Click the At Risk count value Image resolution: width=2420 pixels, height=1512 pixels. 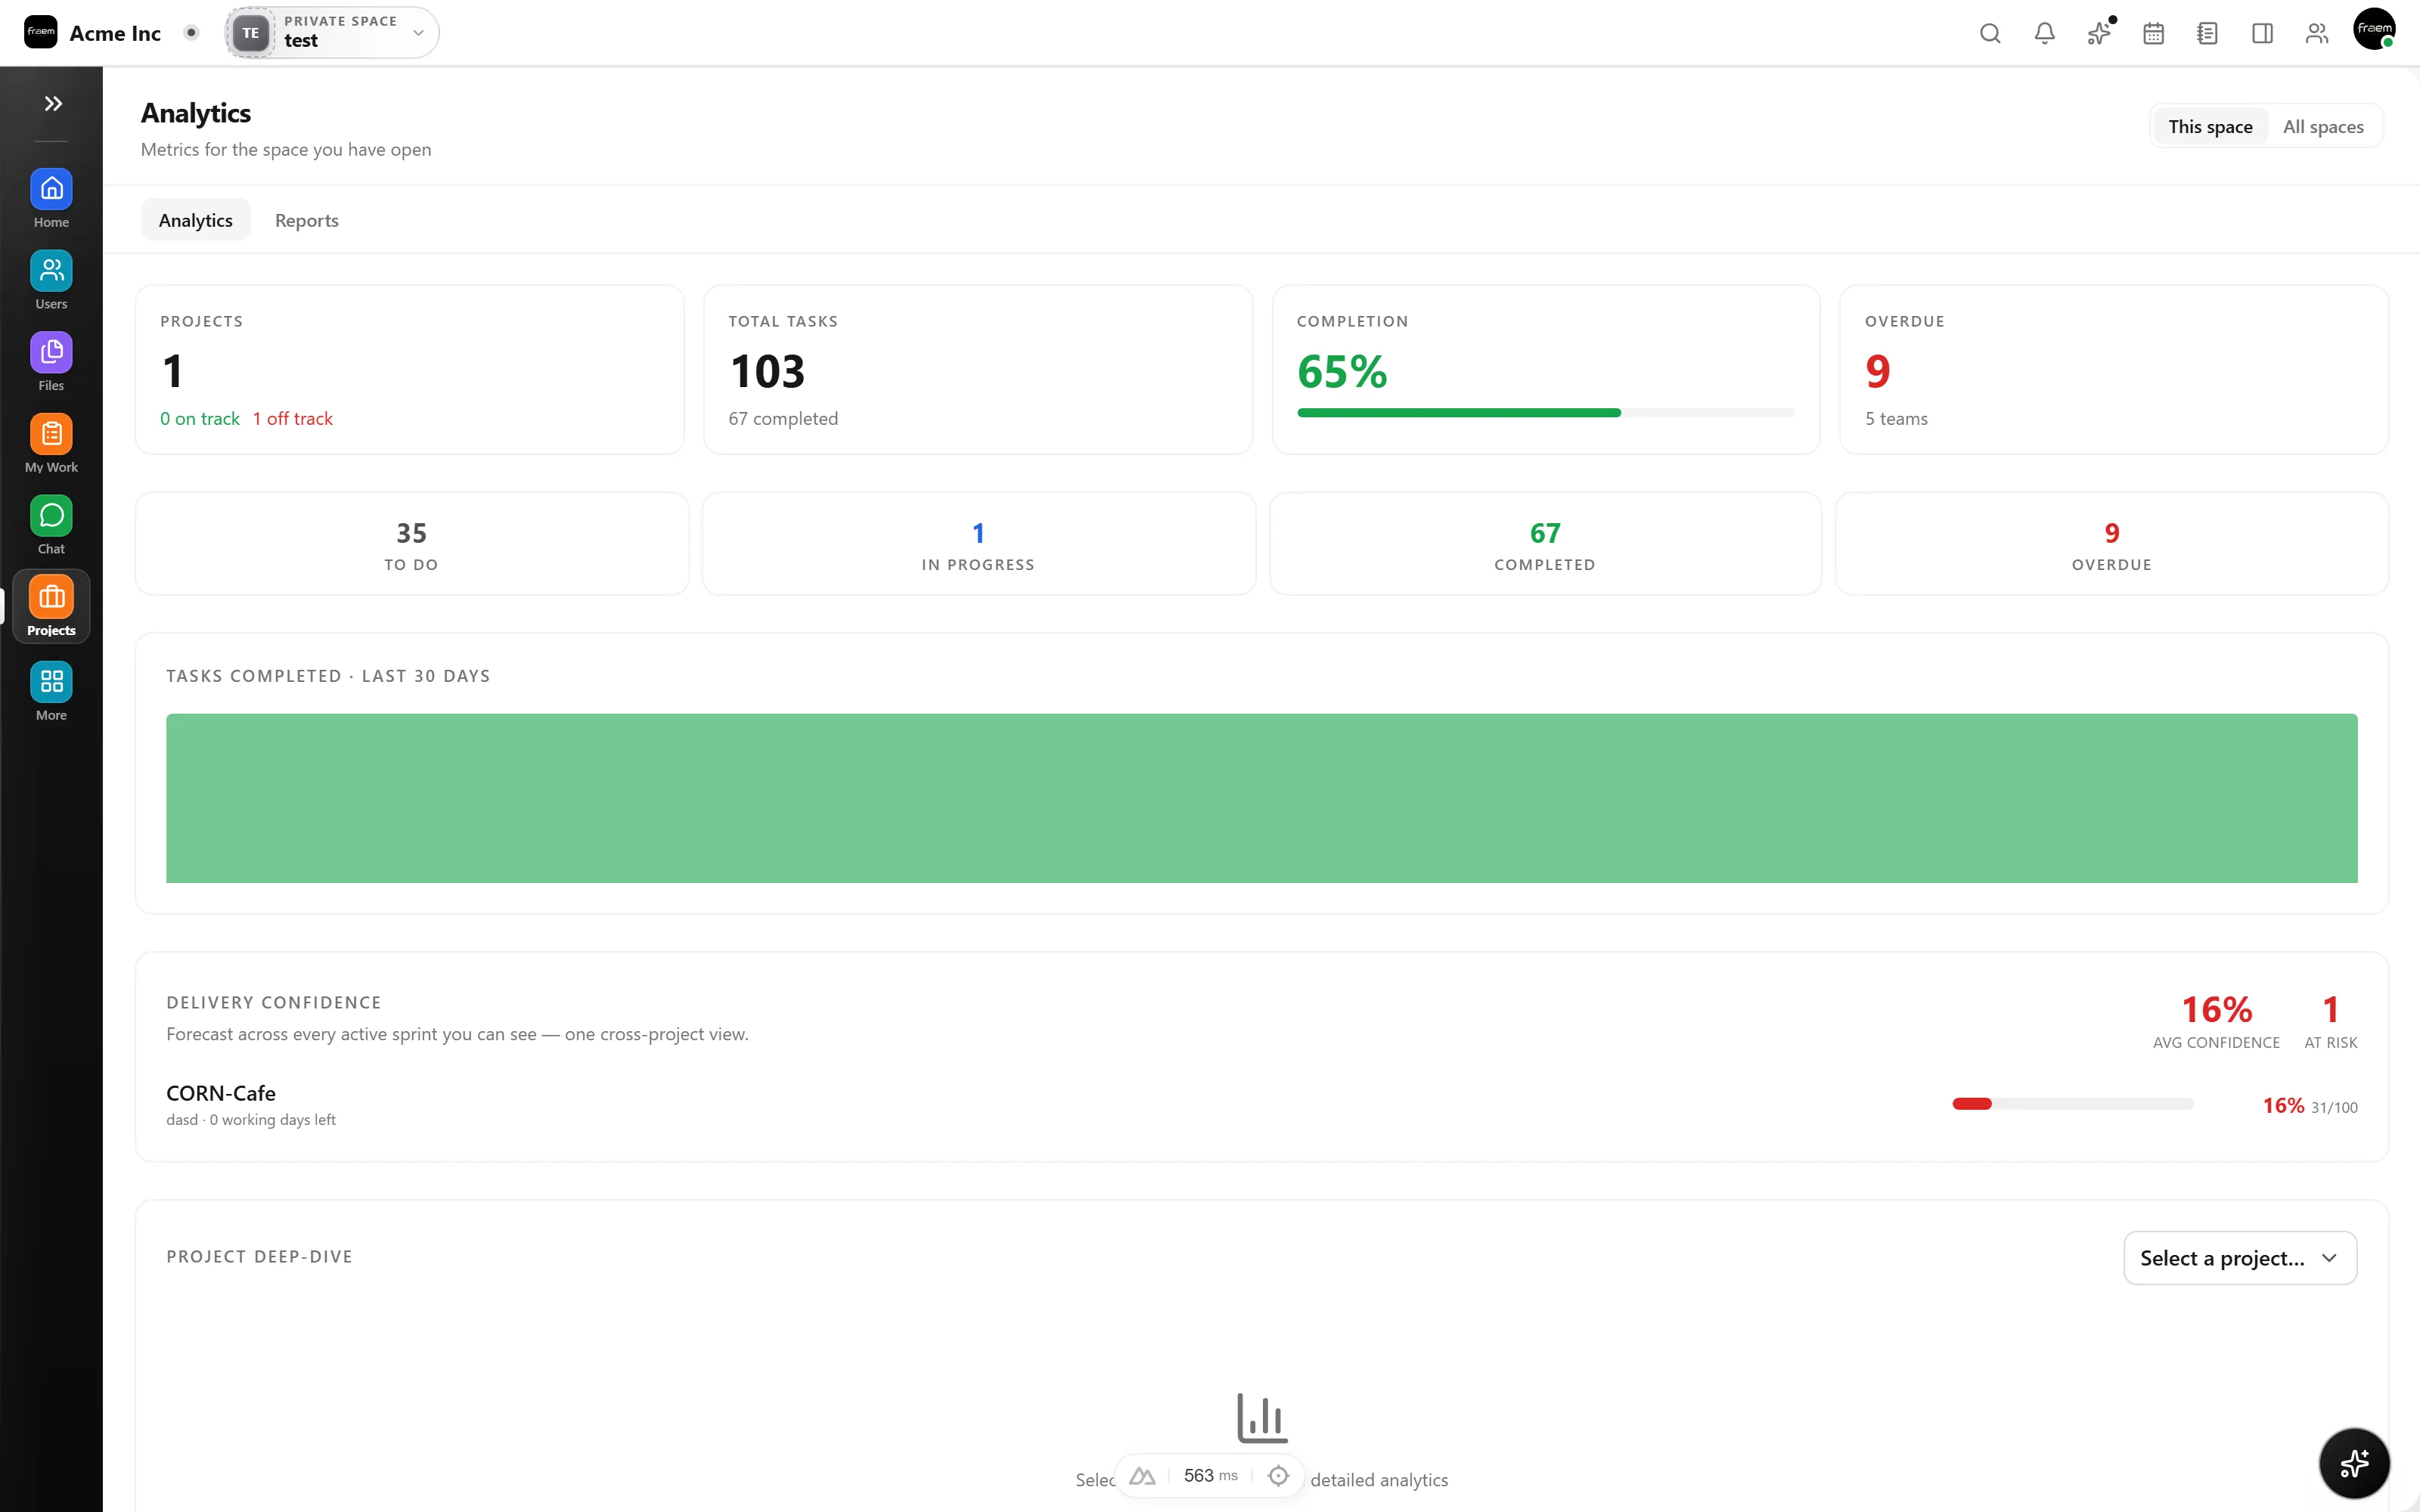coord(2331,1010)
